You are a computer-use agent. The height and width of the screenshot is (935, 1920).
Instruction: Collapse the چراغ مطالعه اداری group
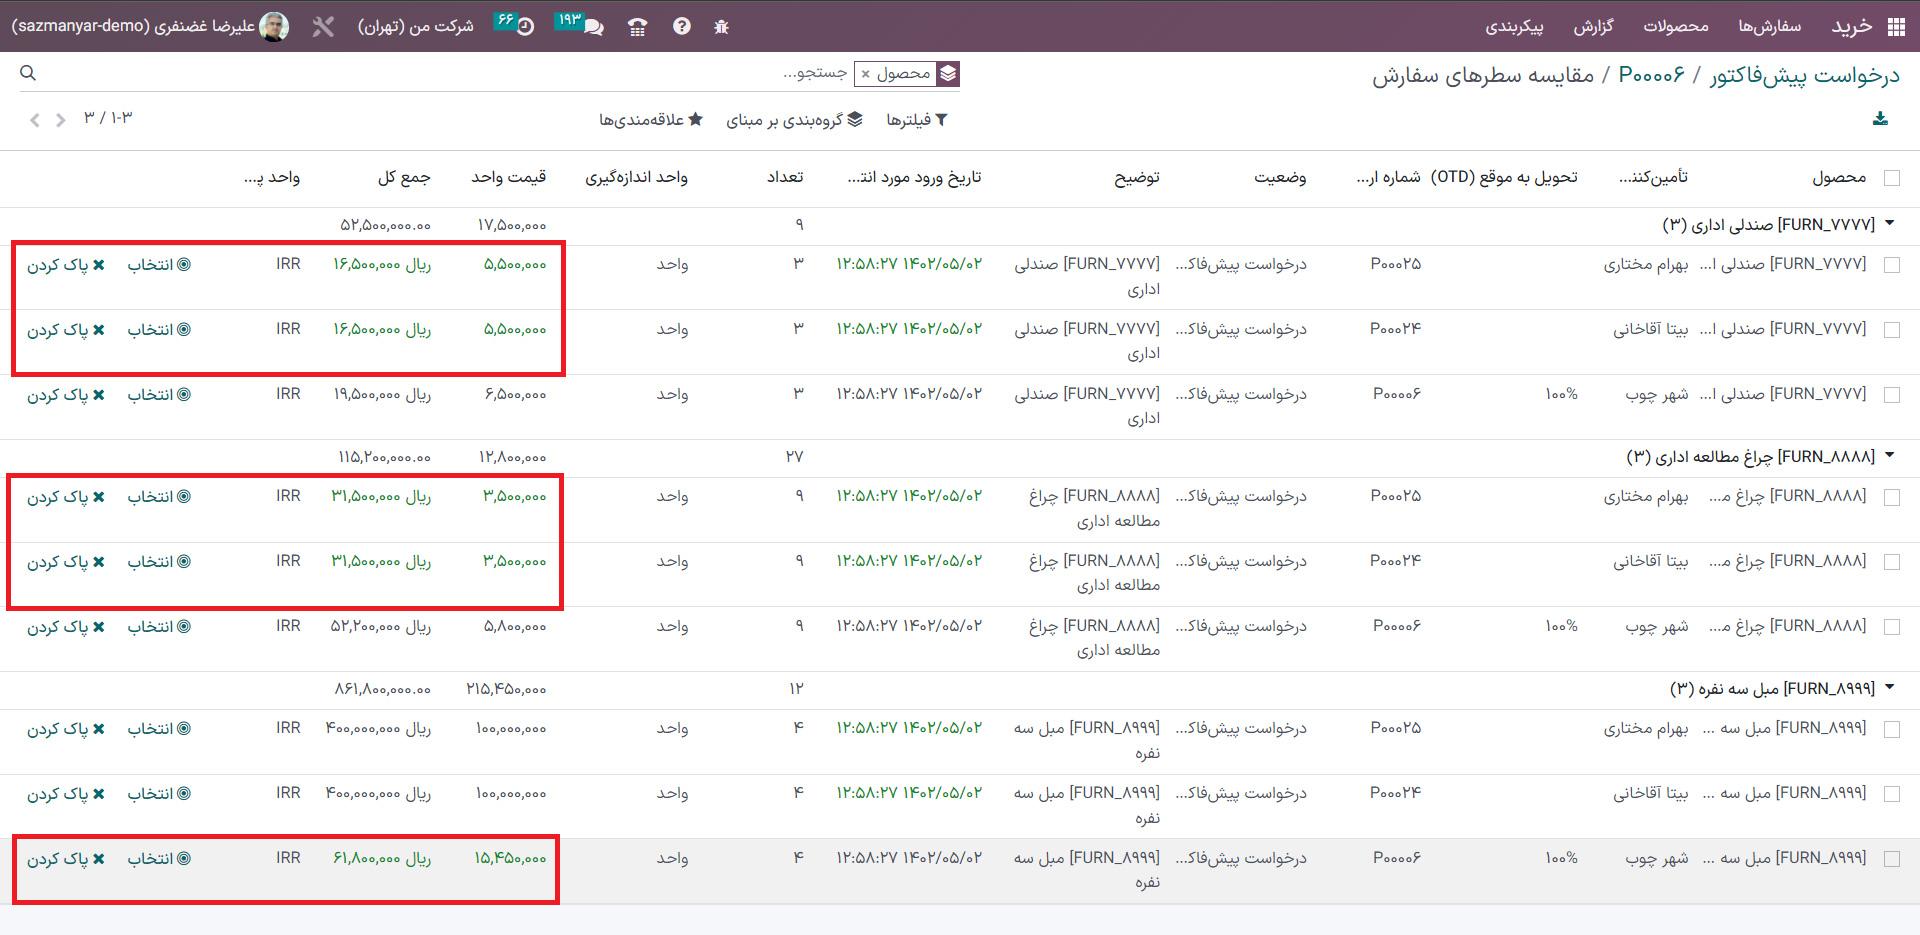(1889, 456)
